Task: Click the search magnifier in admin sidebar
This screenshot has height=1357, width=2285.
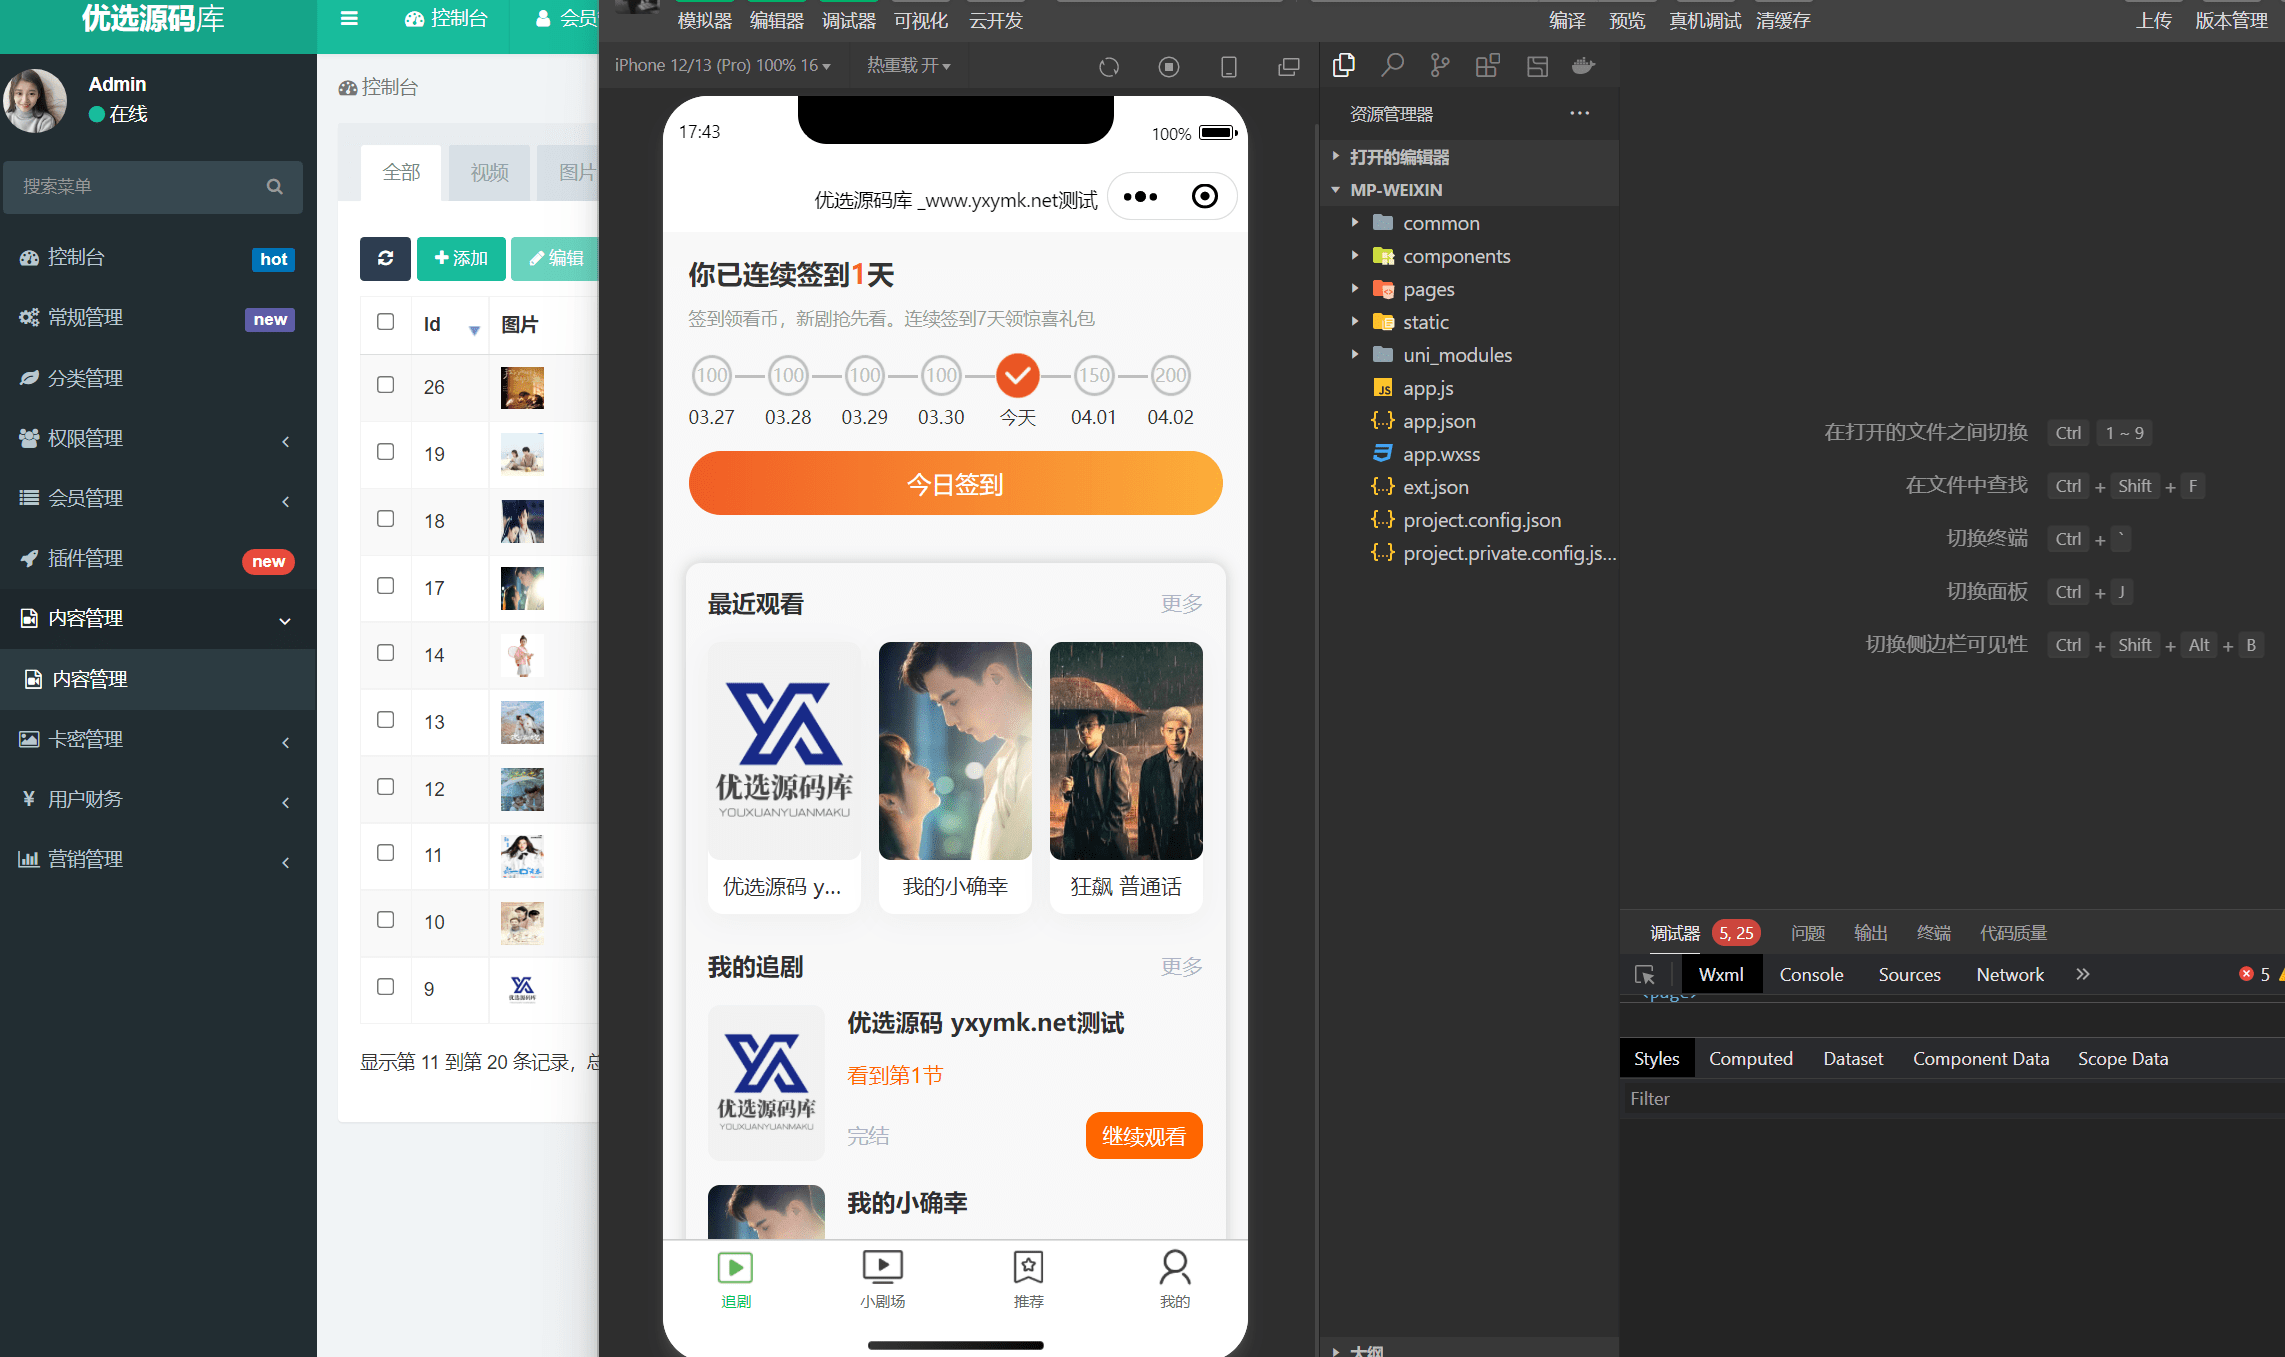Action: coord(275,187)
